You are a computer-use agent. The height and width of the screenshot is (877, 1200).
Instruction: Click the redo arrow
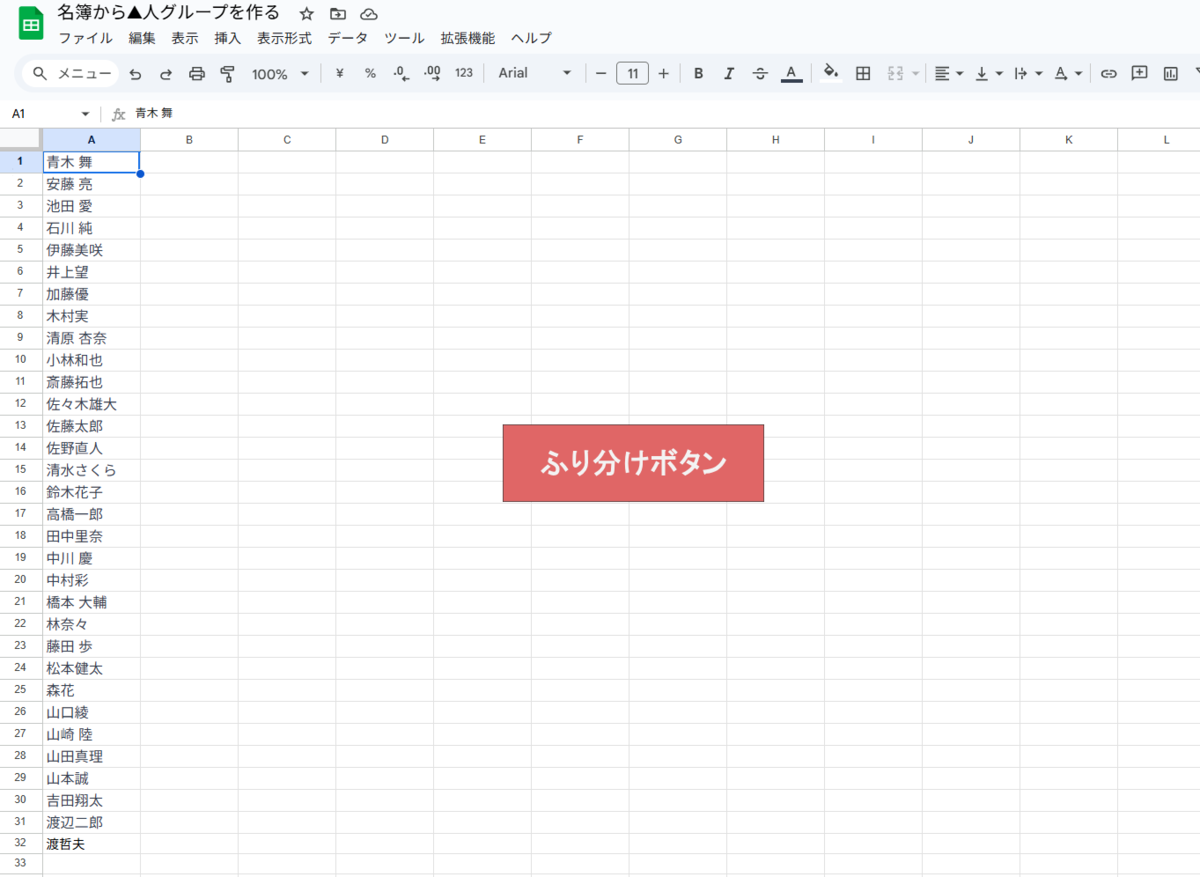(166, 73)
